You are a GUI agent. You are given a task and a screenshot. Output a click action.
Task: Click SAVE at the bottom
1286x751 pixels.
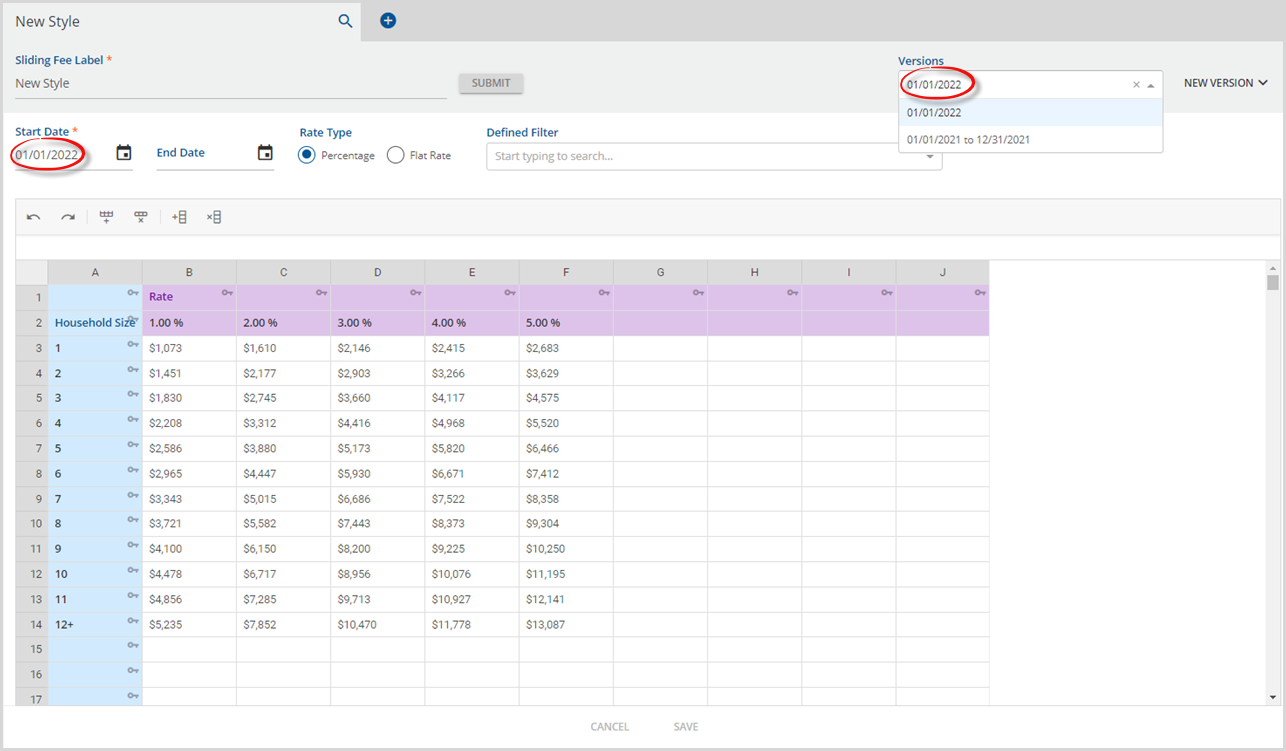pyautogui.click(x=685, y=726)
